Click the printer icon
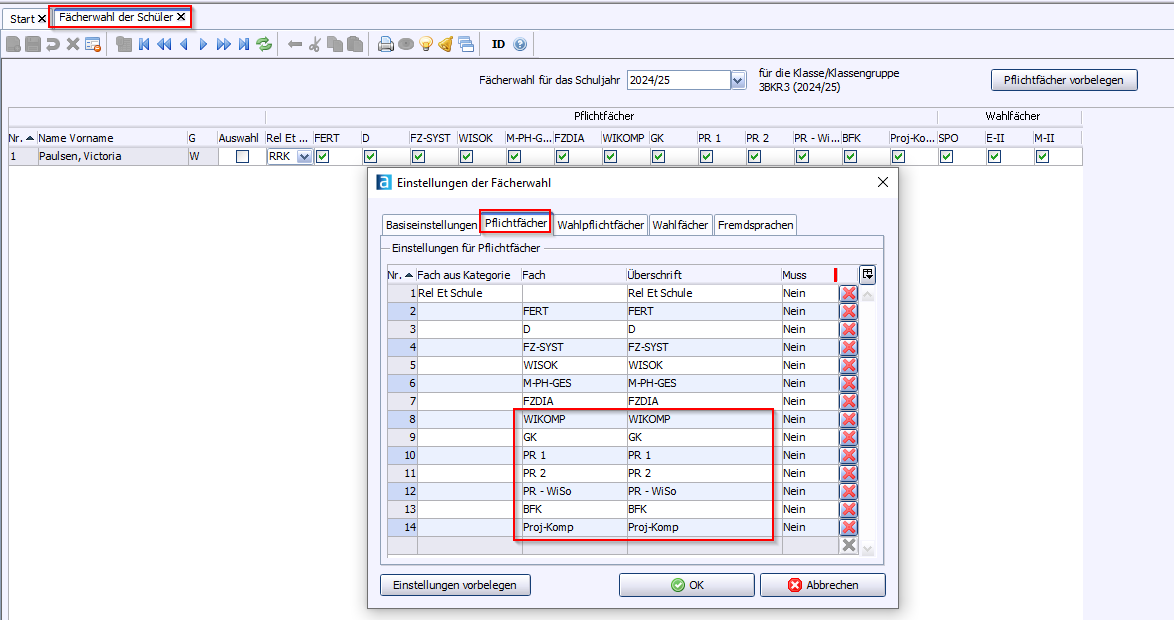The image size is (1174, 620). pyautogui.click(x=385, y=44)
